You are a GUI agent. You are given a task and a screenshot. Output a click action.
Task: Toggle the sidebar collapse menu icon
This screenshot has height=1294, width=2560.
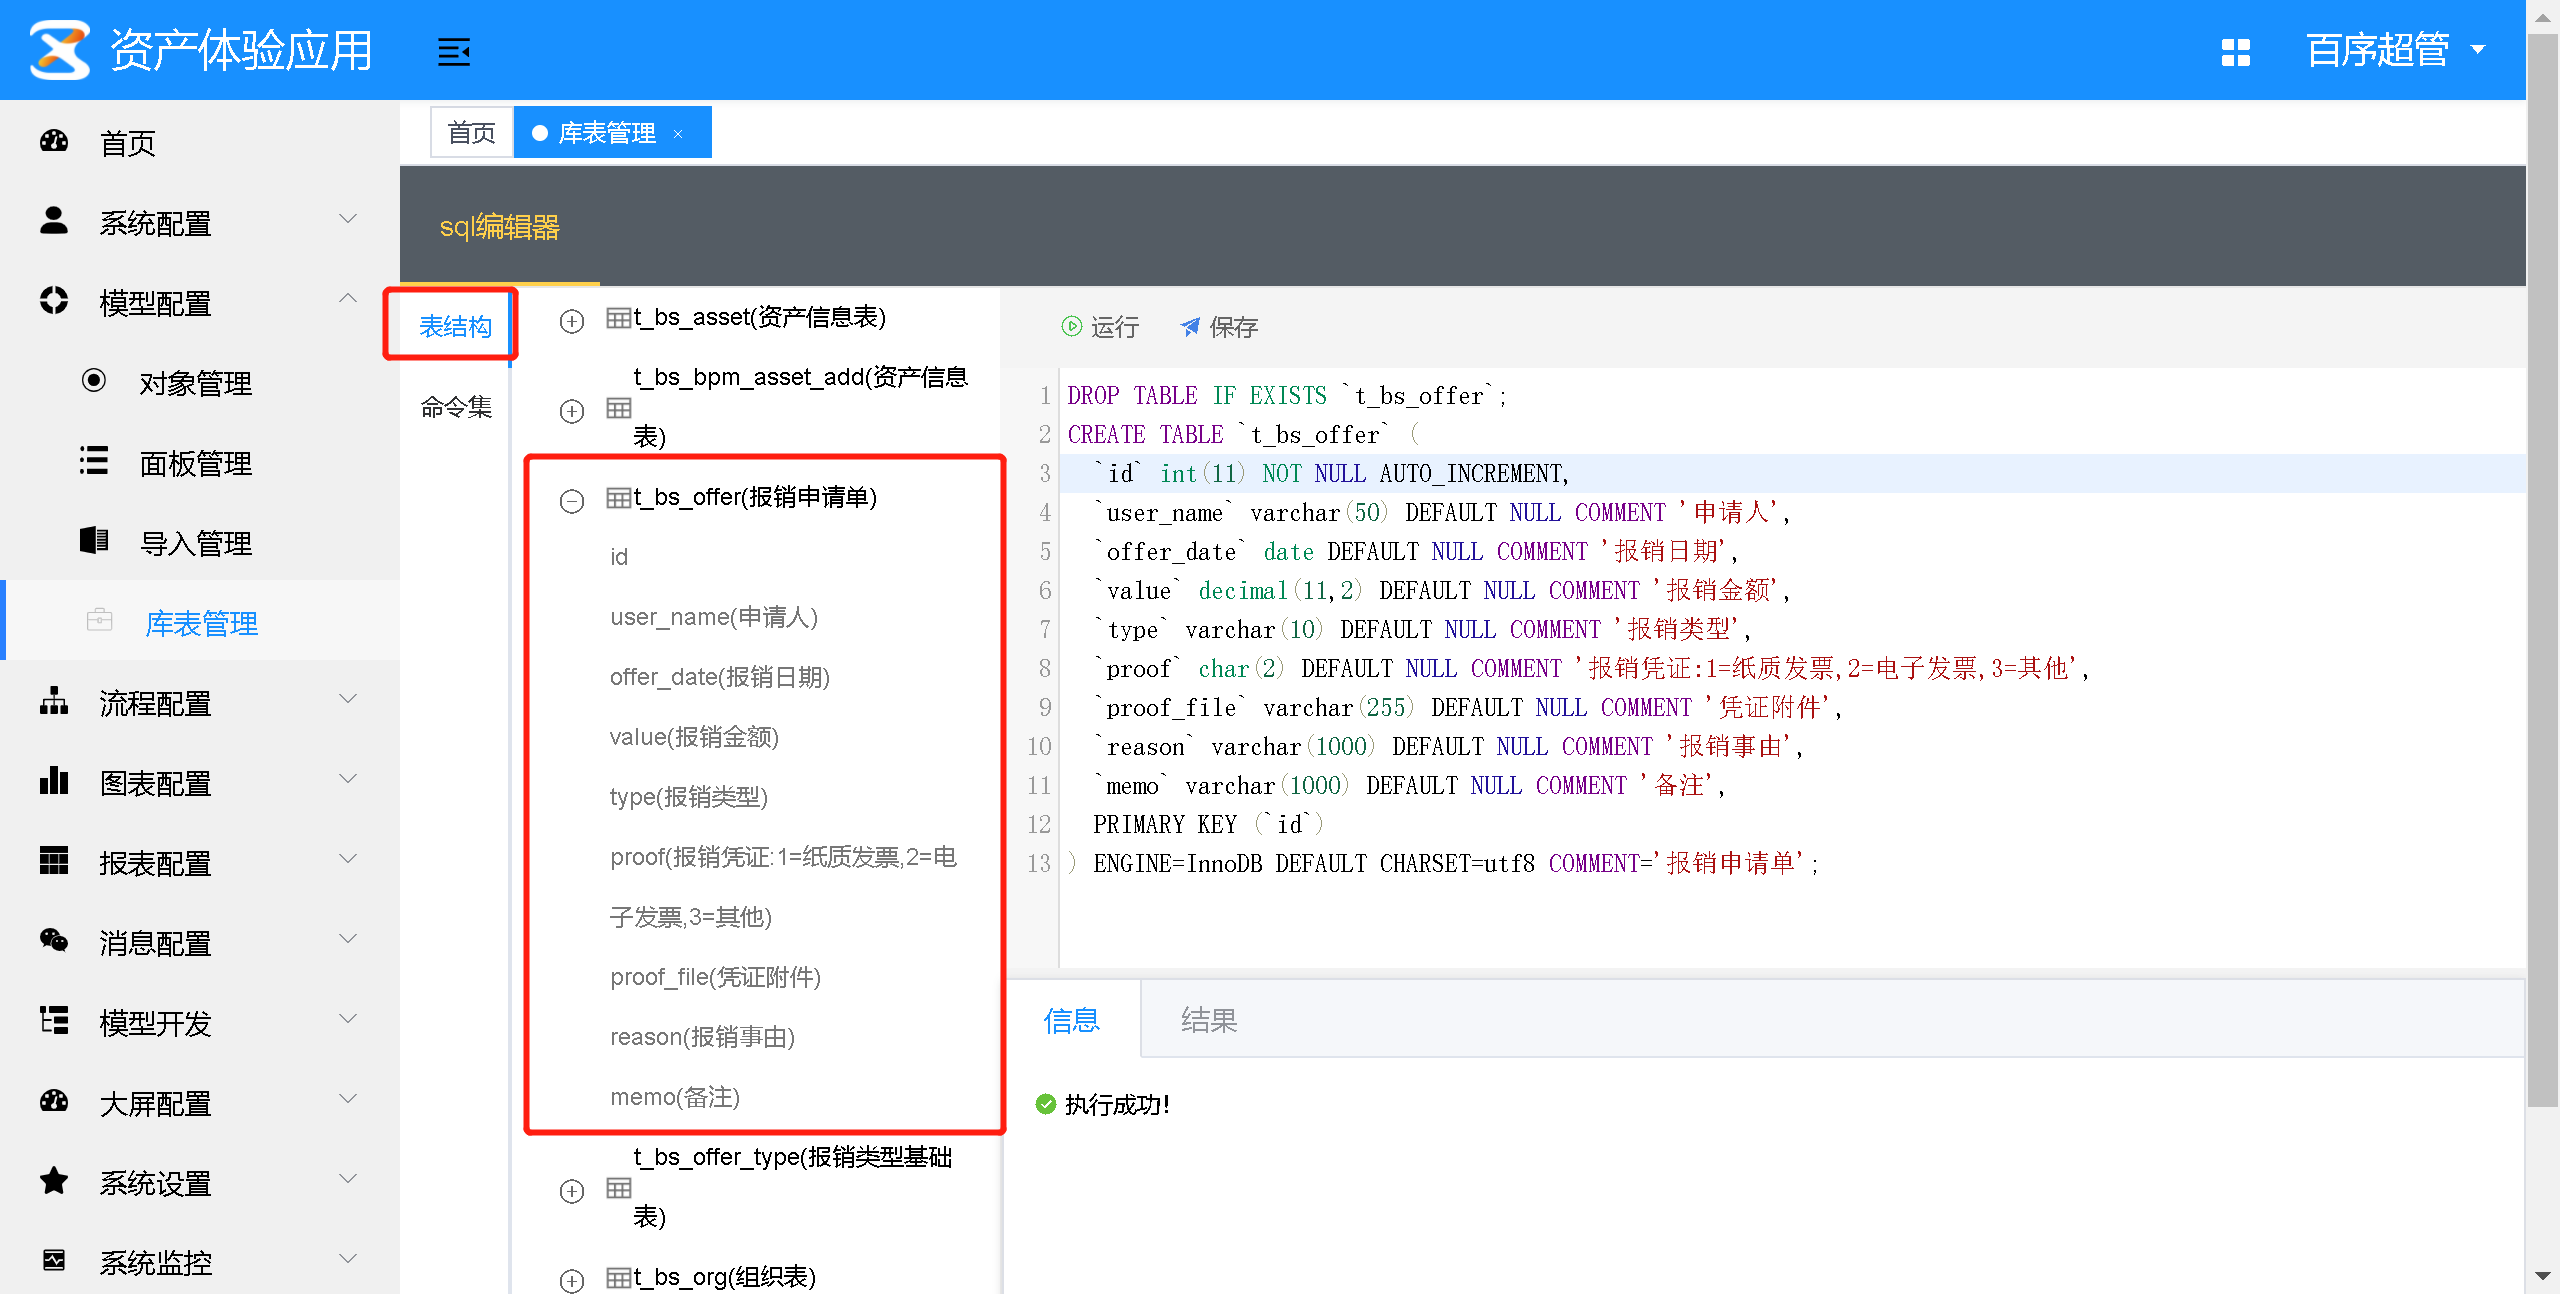454,51
